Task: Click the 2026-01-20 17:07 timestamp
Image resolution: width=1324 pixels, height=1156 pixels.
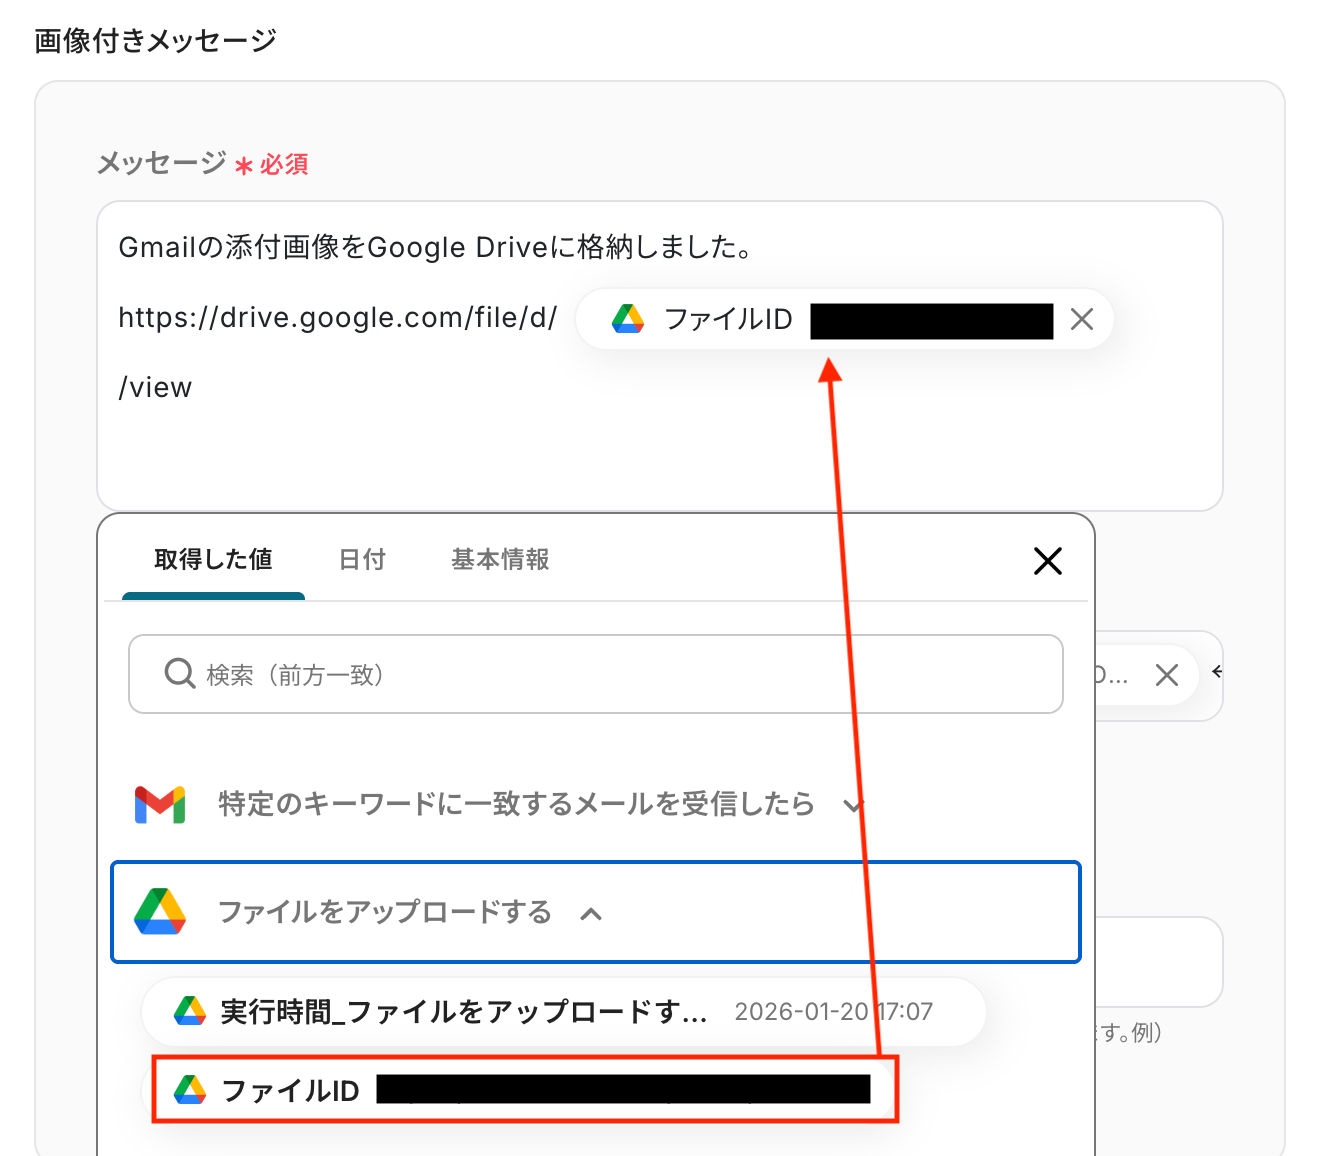Action: tap(834, 1012)
